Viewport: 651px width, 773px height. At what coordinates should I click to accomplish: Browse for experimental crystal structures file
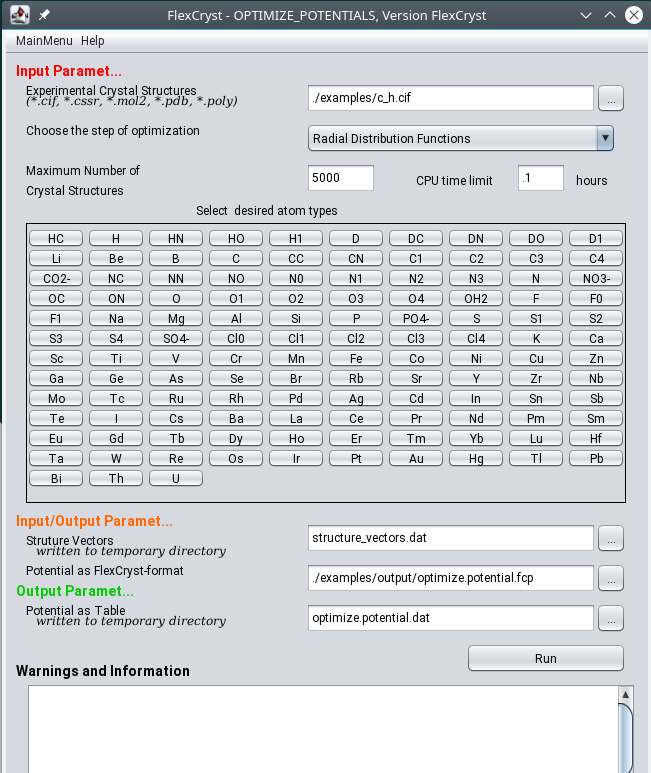[x=611, y=98]
